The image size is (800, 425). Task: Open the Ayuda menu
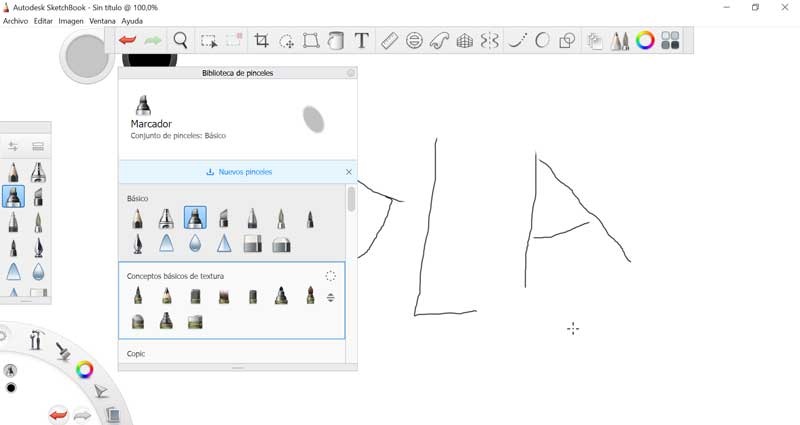pos(132,21)
